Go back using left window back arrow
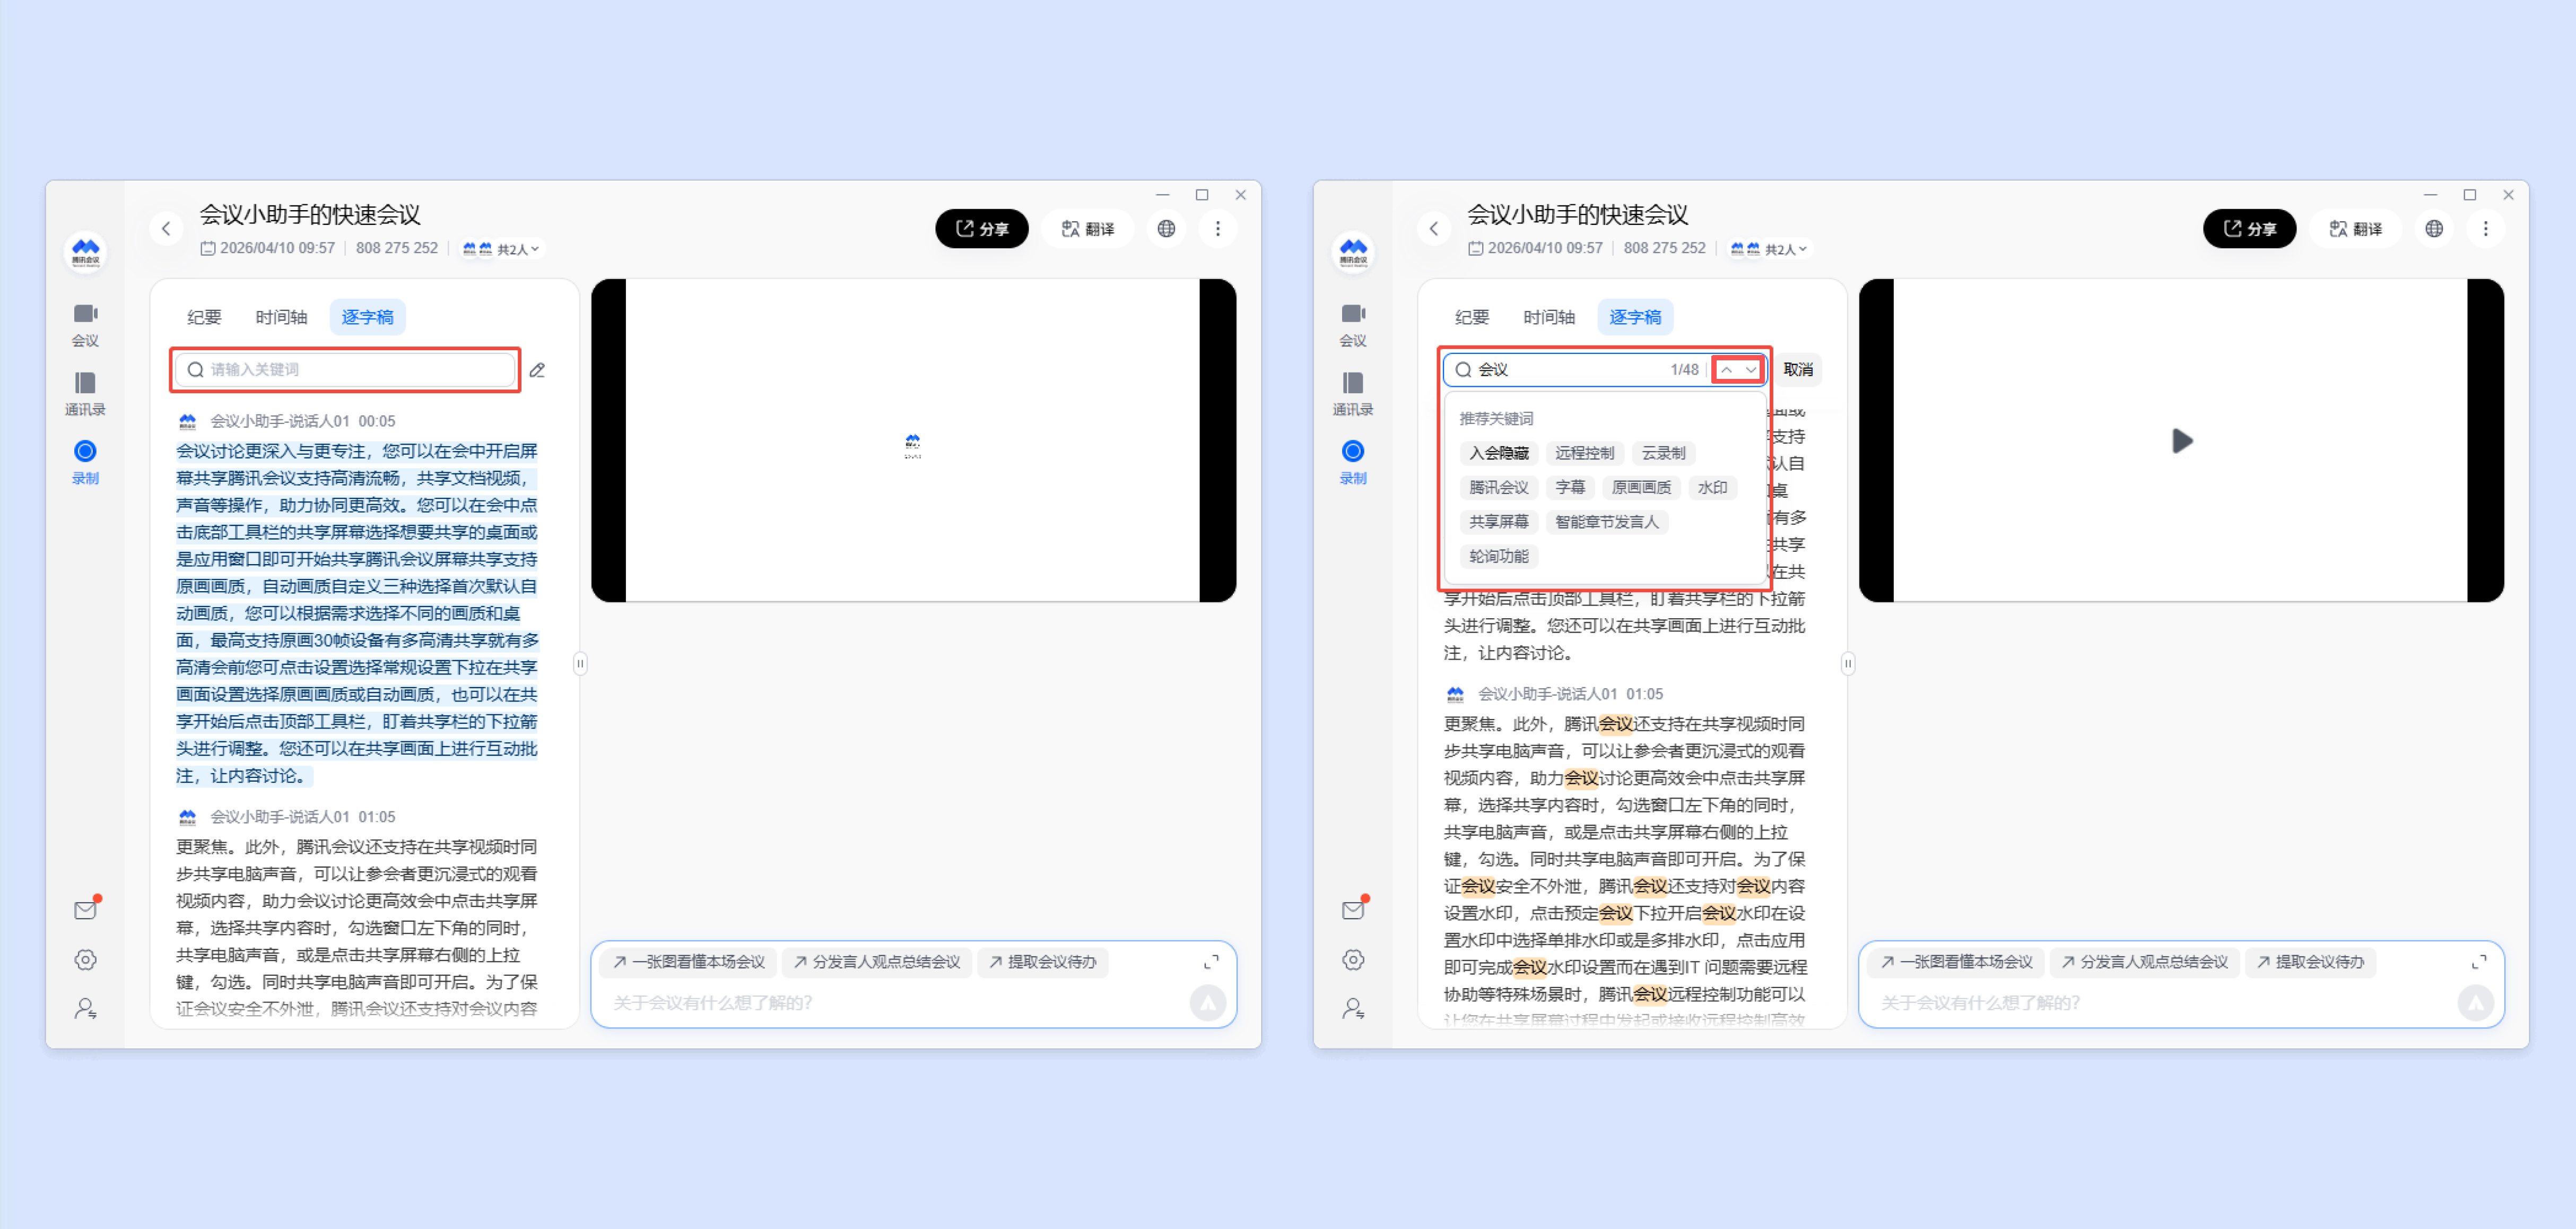 coord(166,228)
